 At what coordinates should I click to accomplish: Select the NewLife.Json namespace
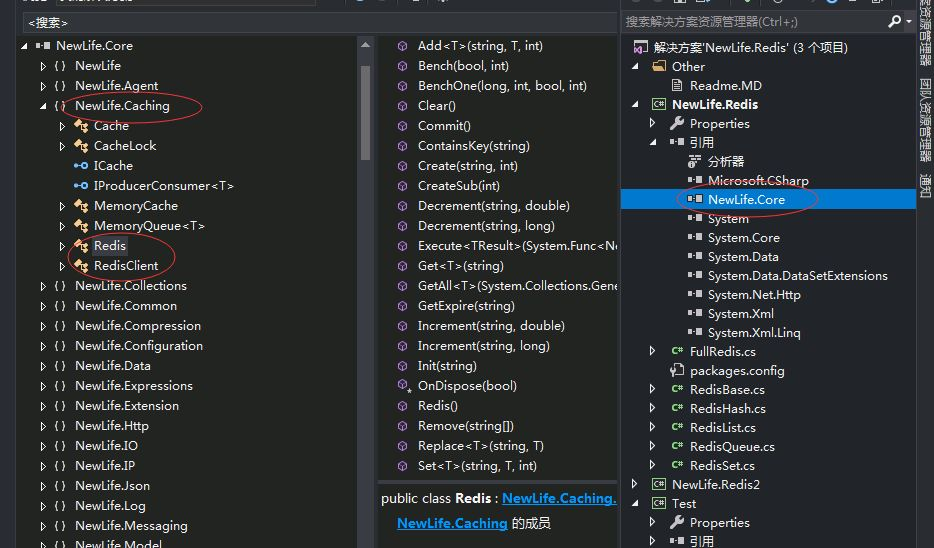(x=112, y=486)
